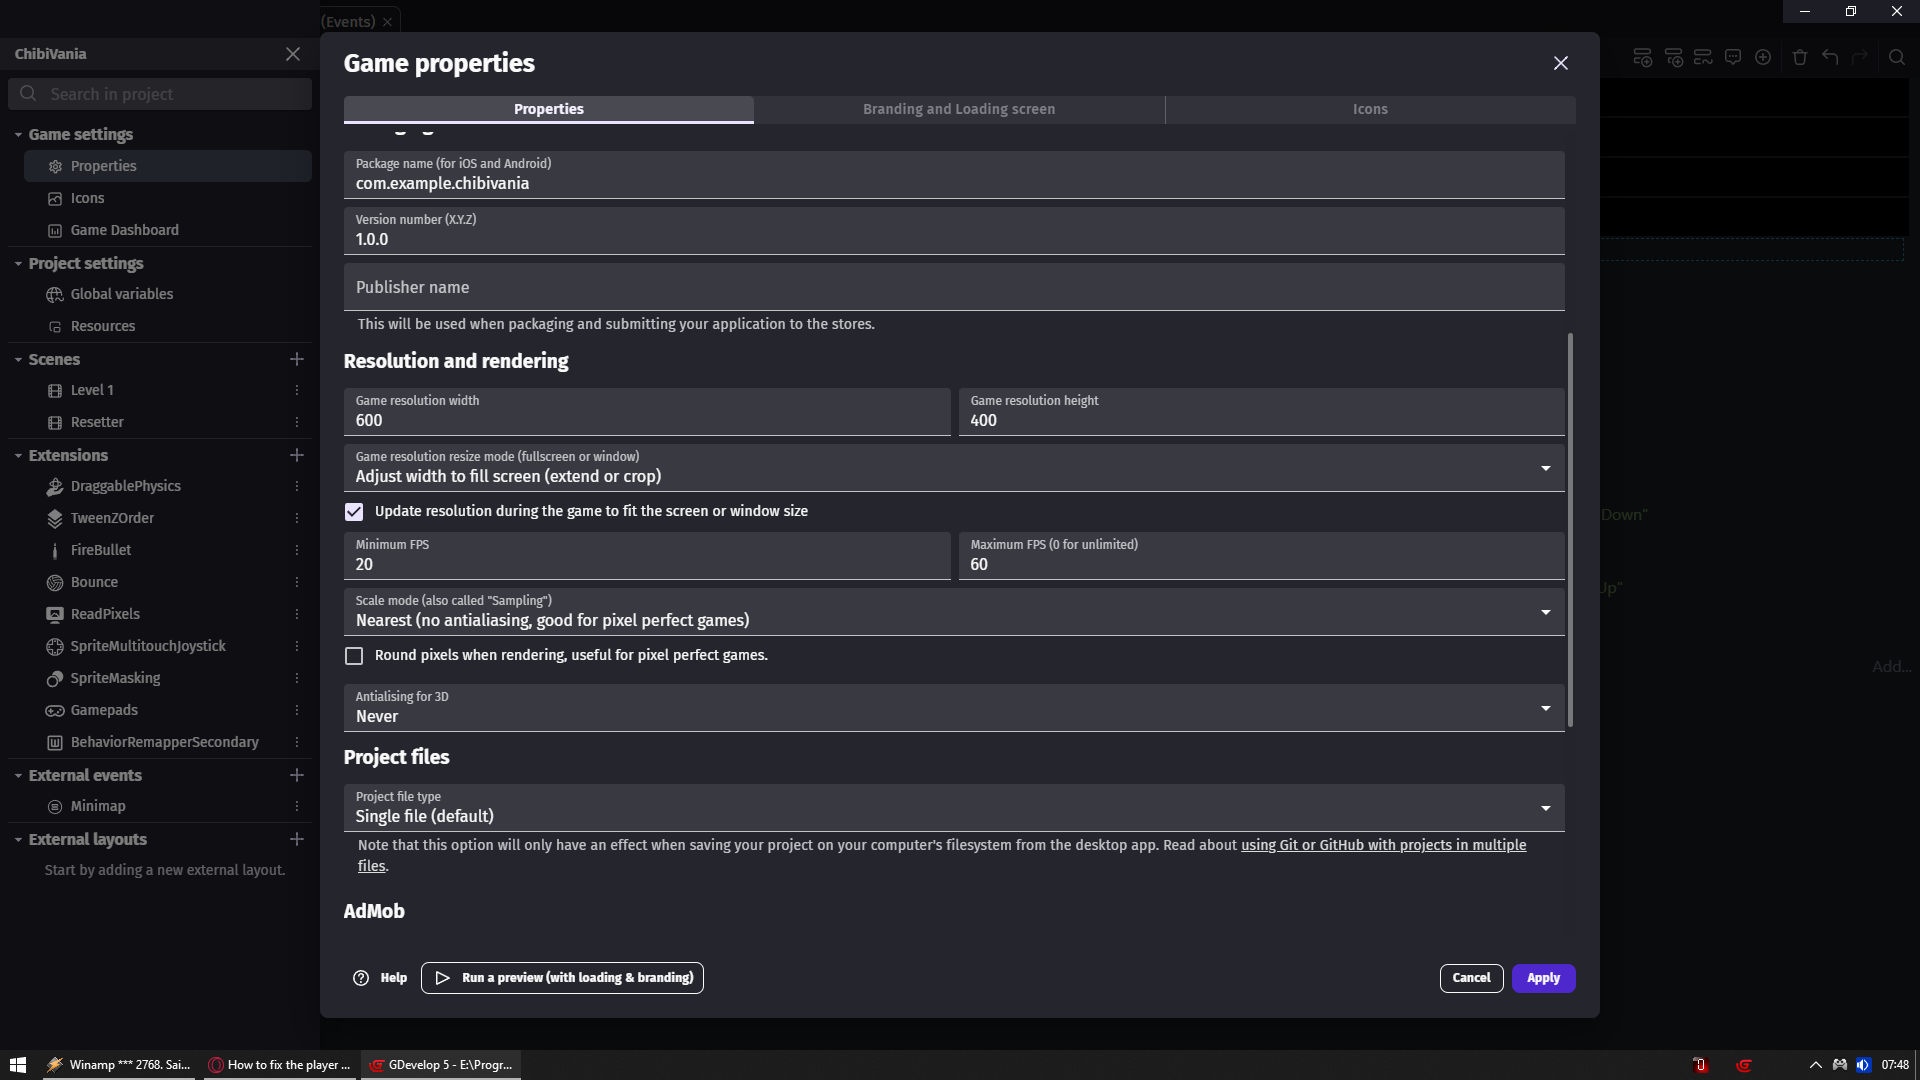
Task: Add a new scene with the plus icon
Action: click(x=296, y=359)
